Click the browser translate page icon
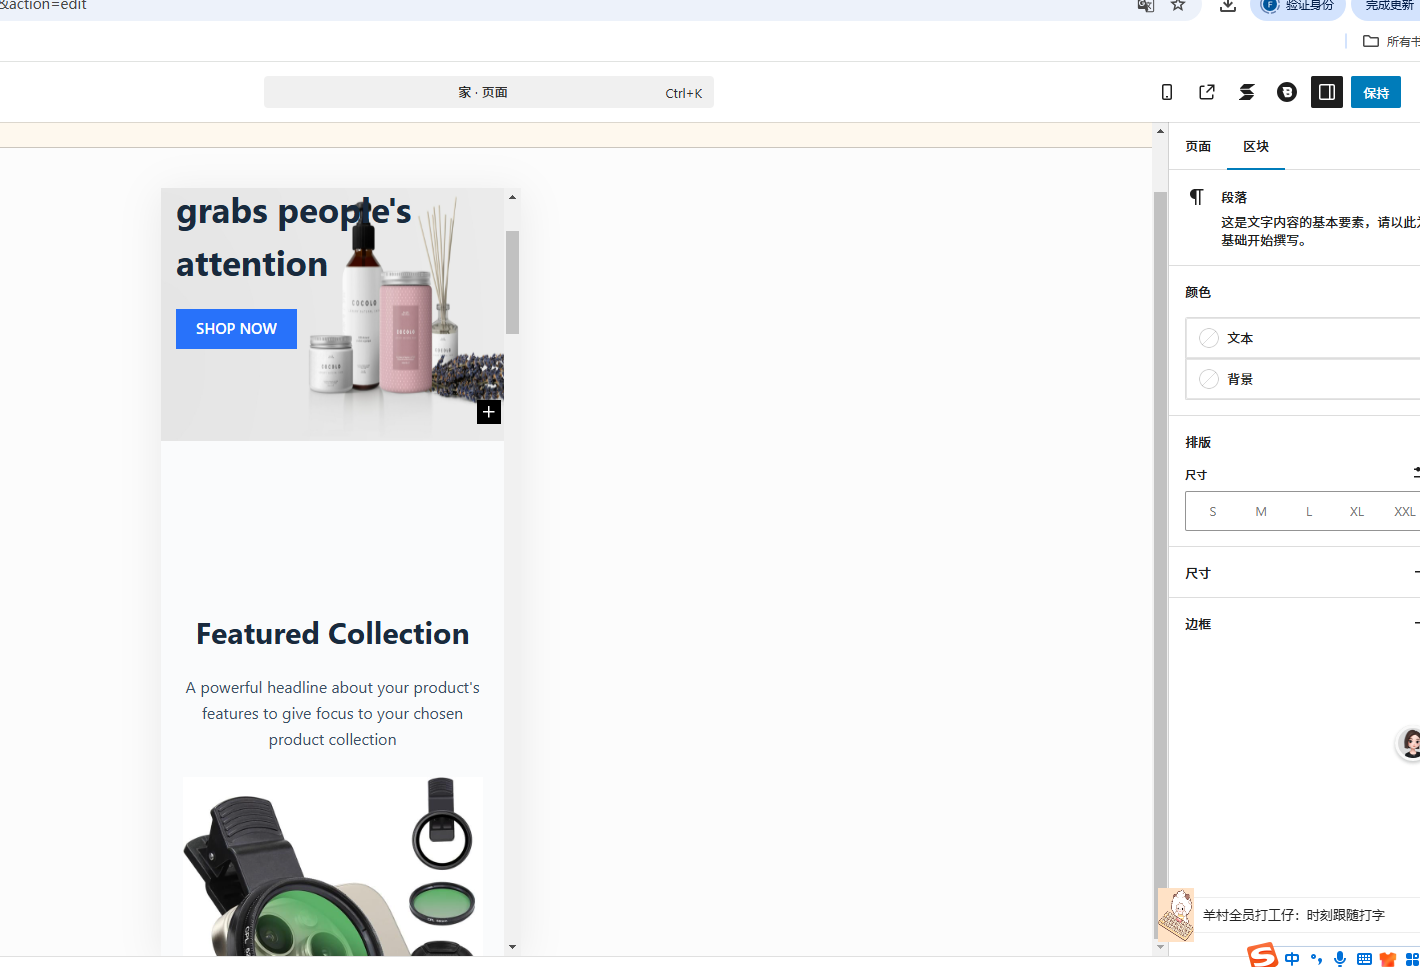The height and width of the screenshot is (967, 1420). pos(1146,5)
